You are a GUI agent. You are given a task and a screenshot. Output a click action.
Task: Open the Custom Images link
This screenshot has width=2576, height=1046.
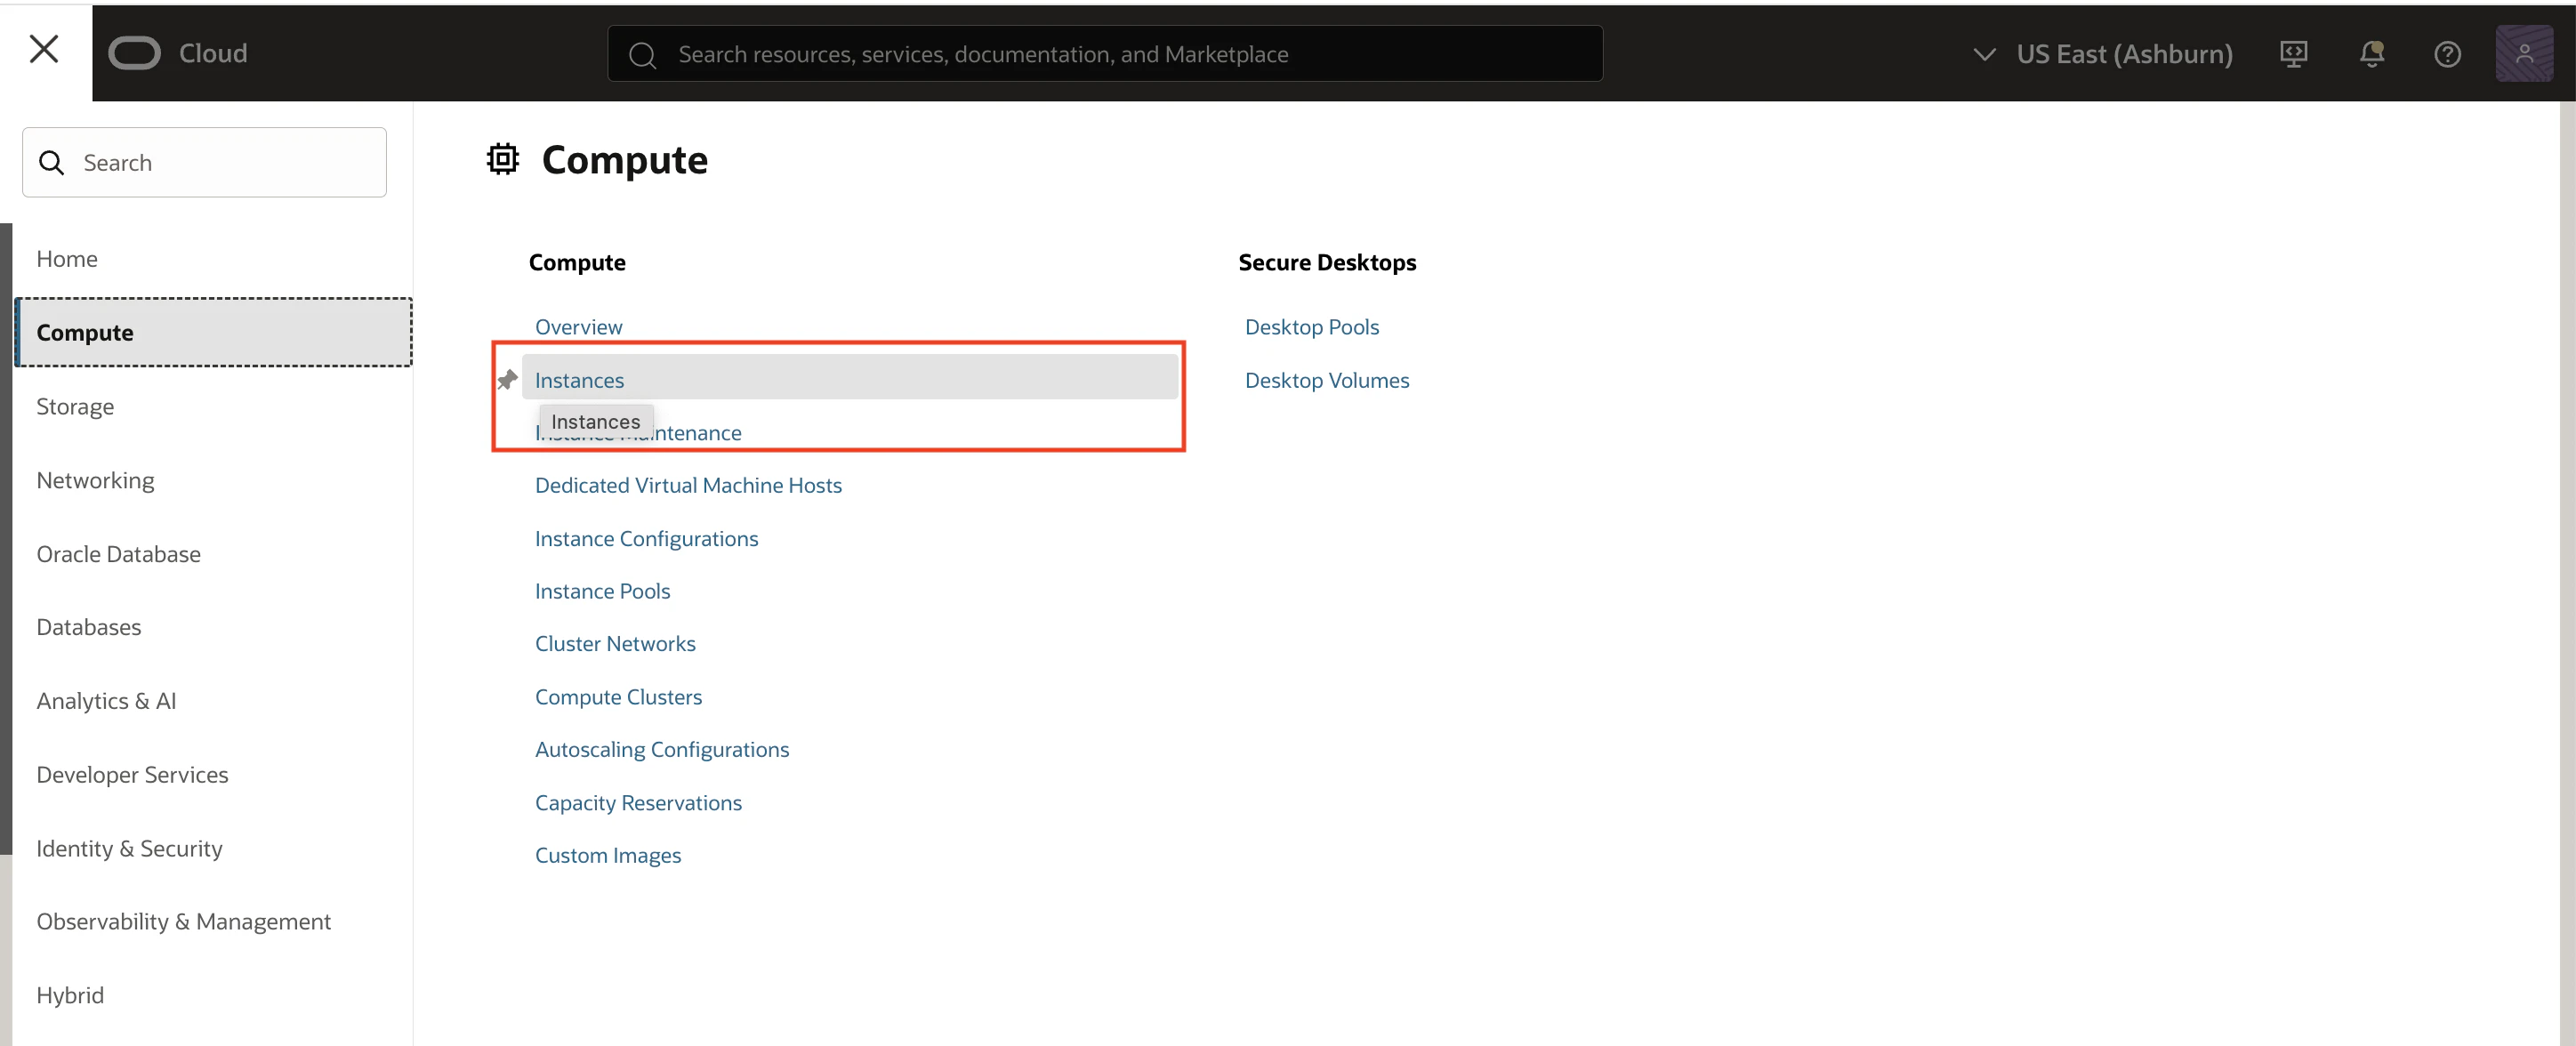pyautogui.click(x=608, y=856)
